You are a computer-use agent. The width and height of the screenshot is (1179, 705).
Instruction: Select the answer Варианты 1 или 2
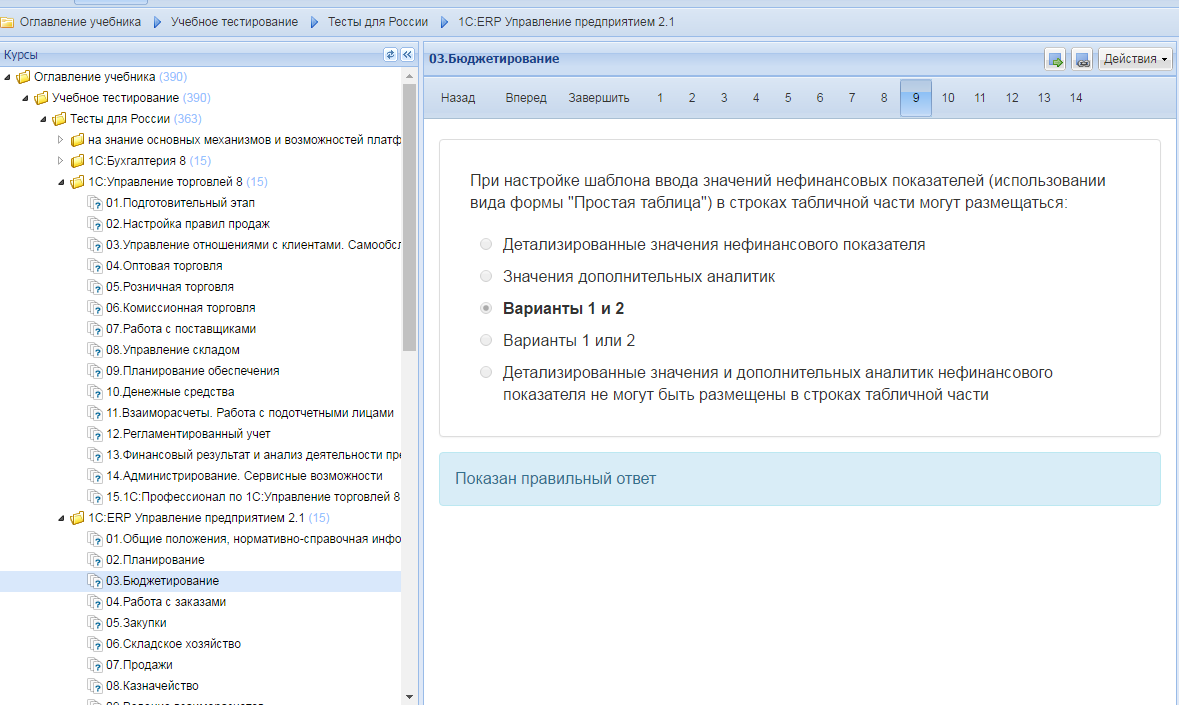coord(486,340)
